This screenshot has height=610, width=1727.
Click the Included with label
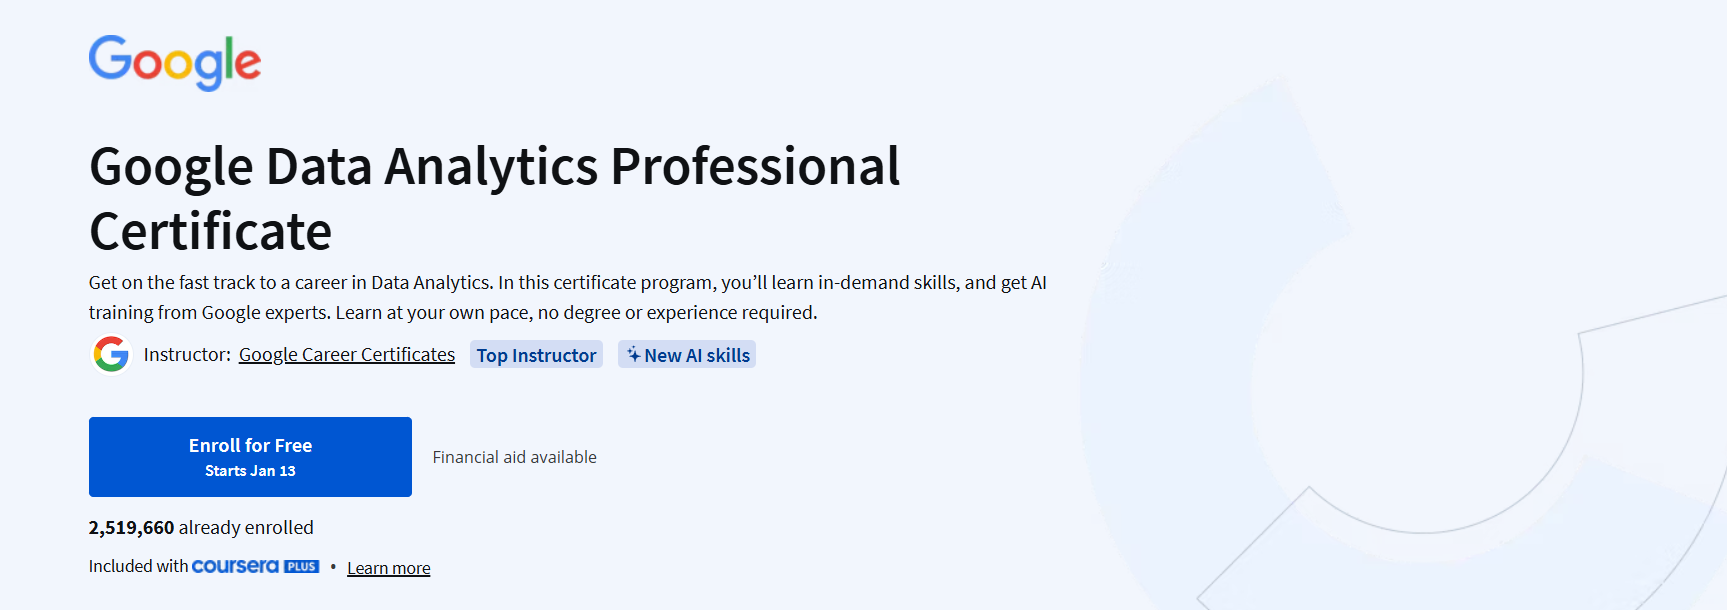tap(137, 565)
